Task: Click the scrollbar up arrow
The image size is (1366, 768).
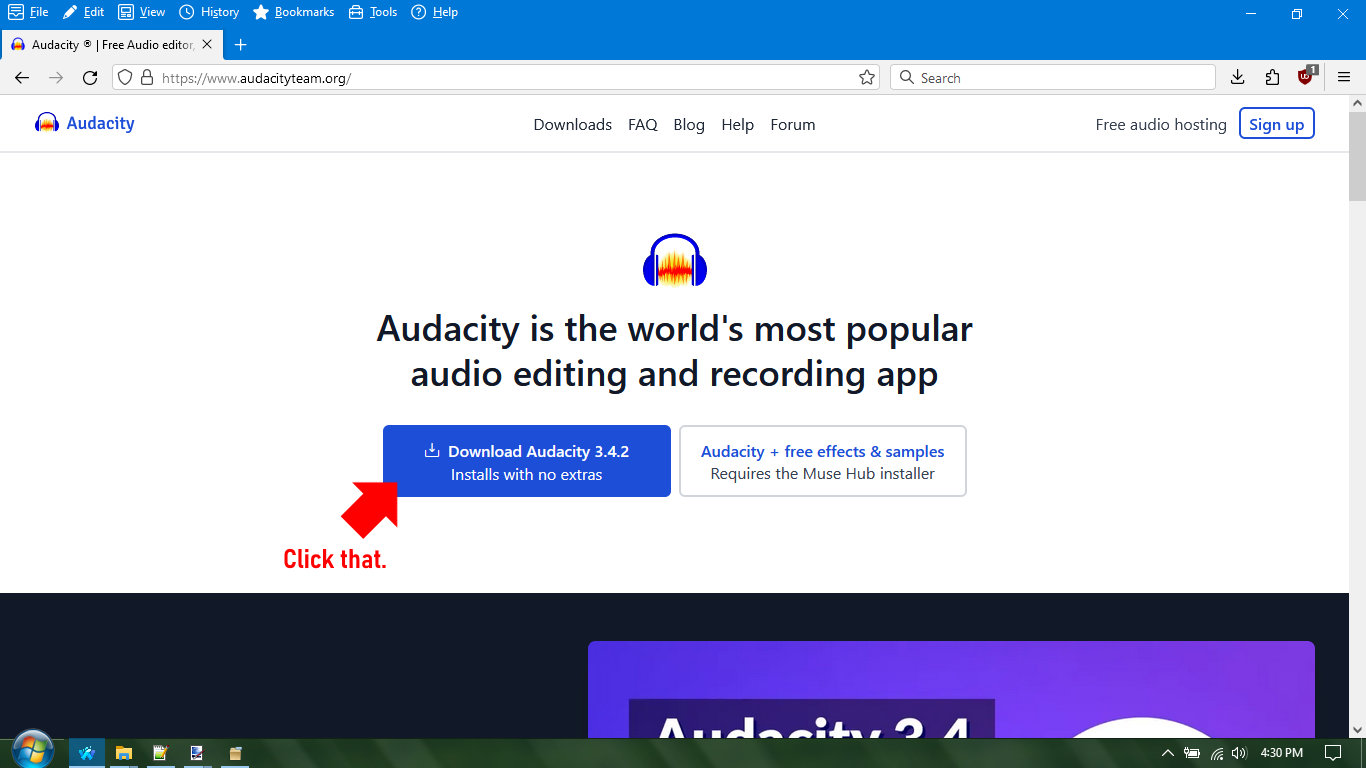Action: (x=1357, y=103)
